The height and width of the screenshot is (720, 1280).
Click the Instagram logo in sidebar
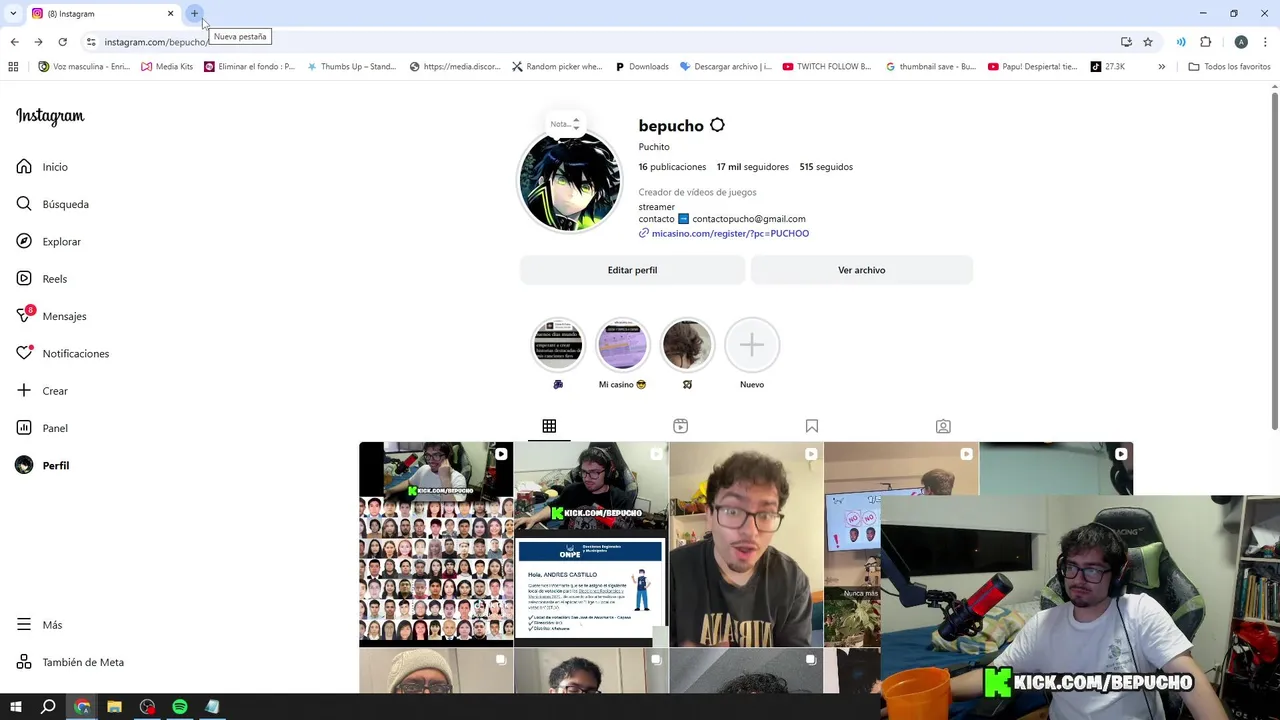tap(50, 116)
